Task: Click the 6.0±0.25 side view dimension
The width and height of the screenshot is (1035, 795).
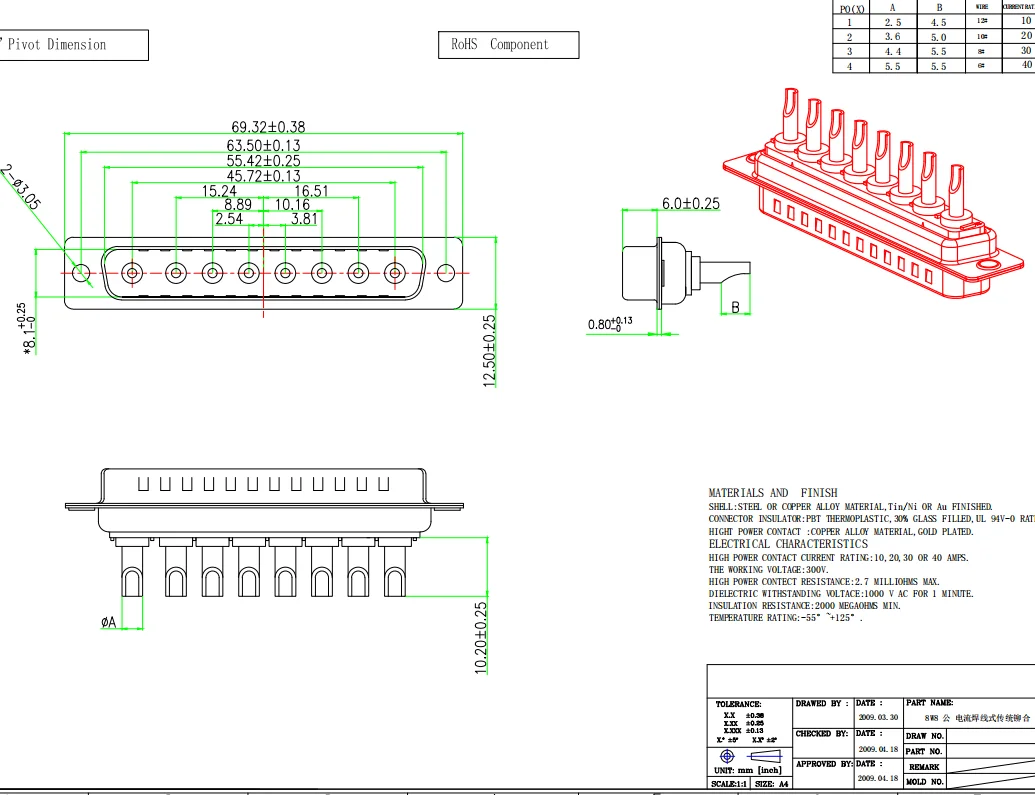Action: (x=690, y=203)
